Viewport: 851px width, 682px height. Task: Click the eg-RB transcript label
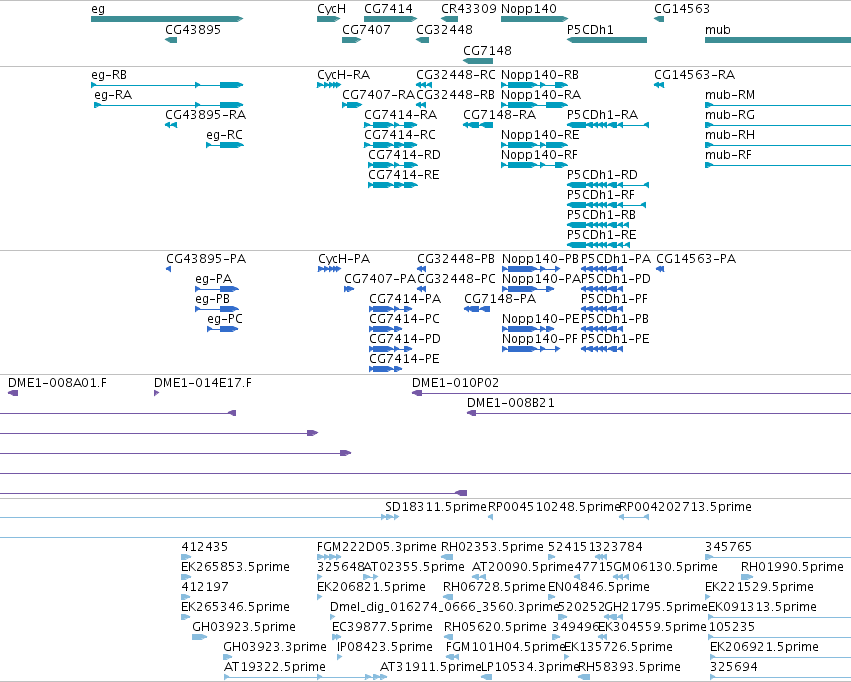pyautogui.click(x=109, y=75)
